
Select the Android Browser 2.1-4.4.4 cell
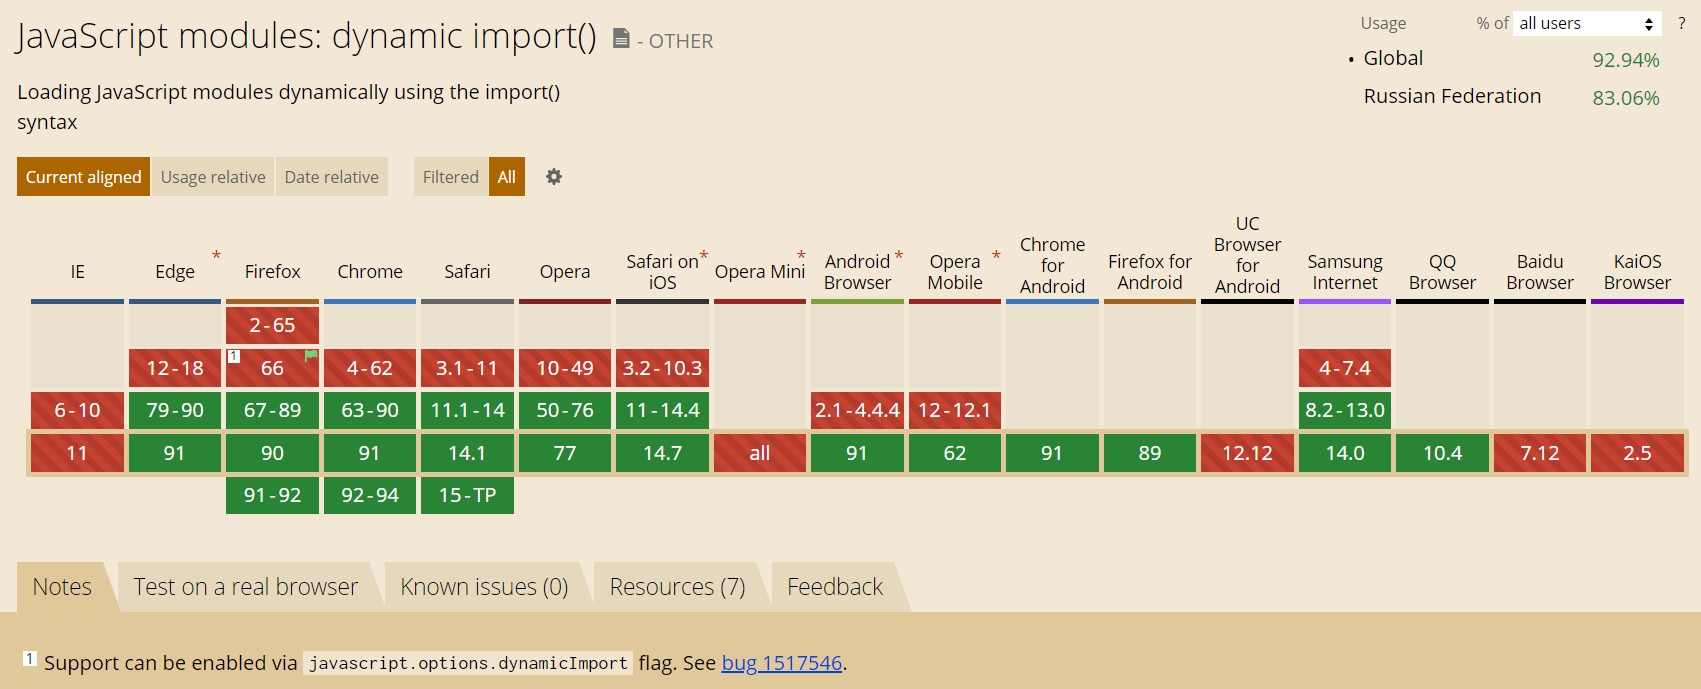[x=857, y=410]
